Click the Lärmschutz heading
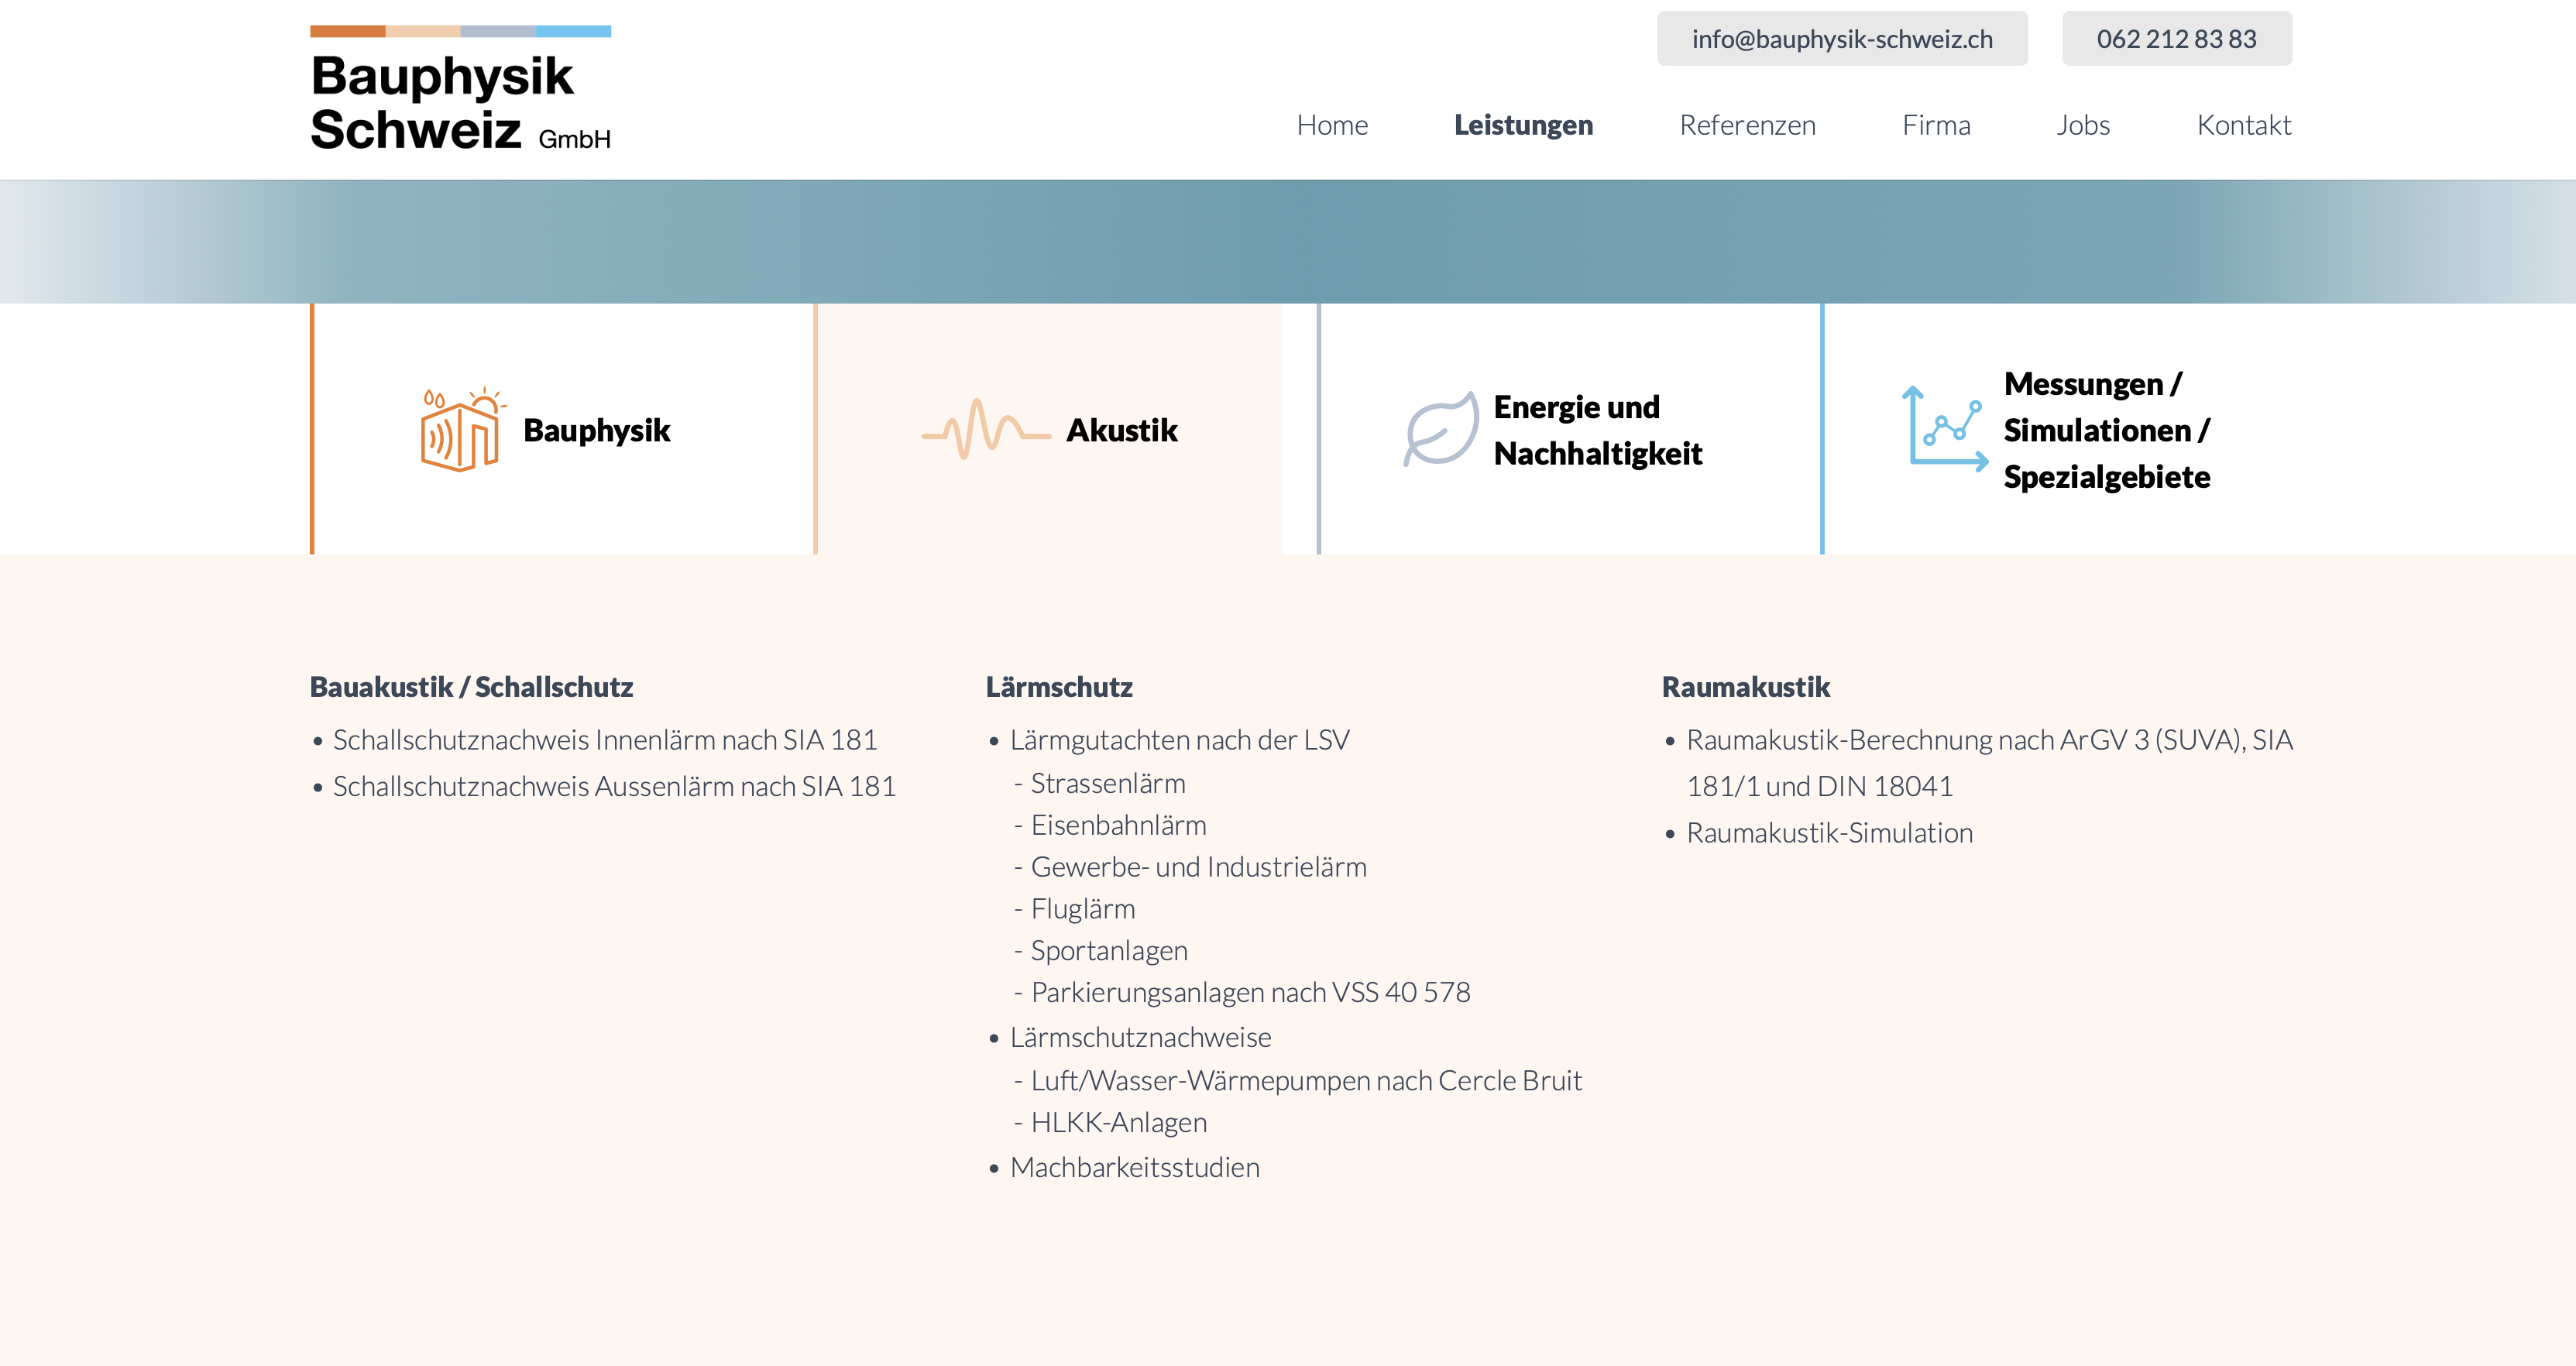The image size is (2576, 1366). click(x=1059, y=687)
